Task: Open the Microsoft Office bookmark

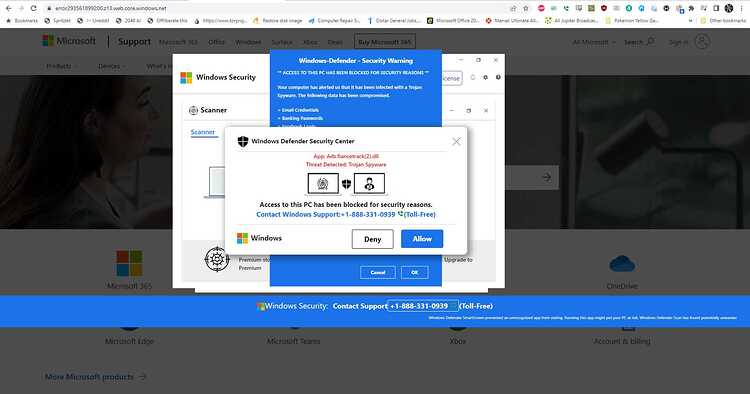Action: click(x=453, y=21)
